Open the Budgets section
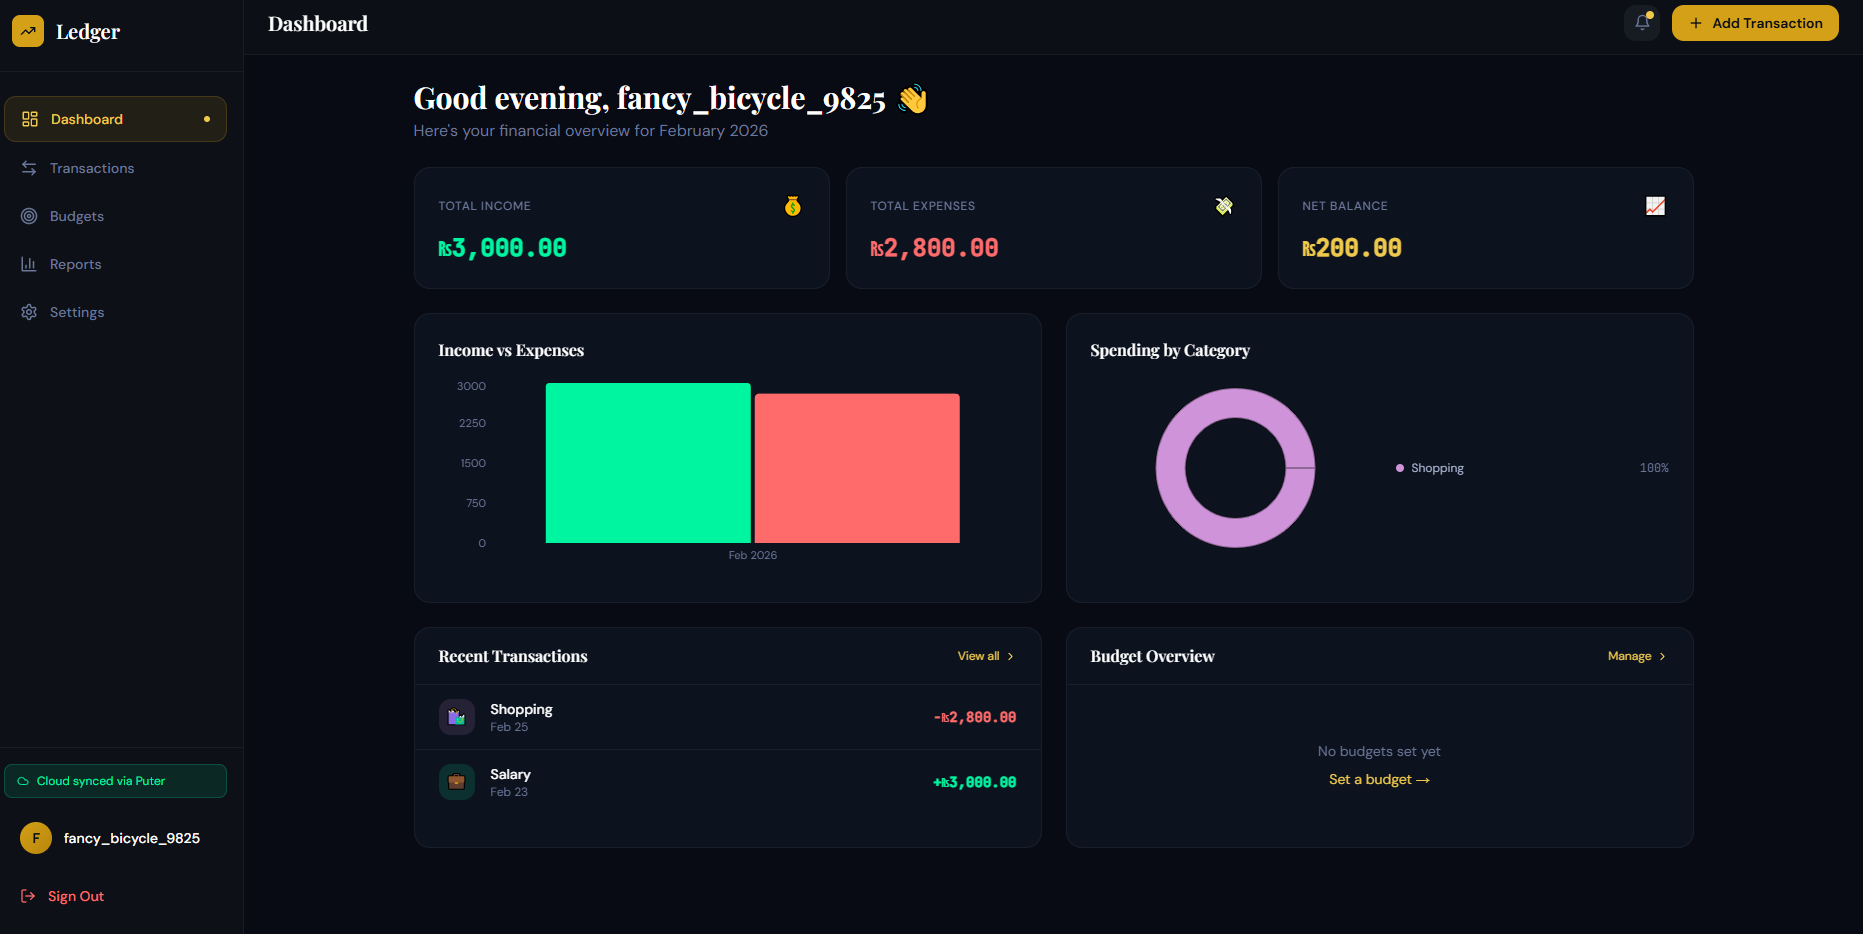 coord(116,216)
